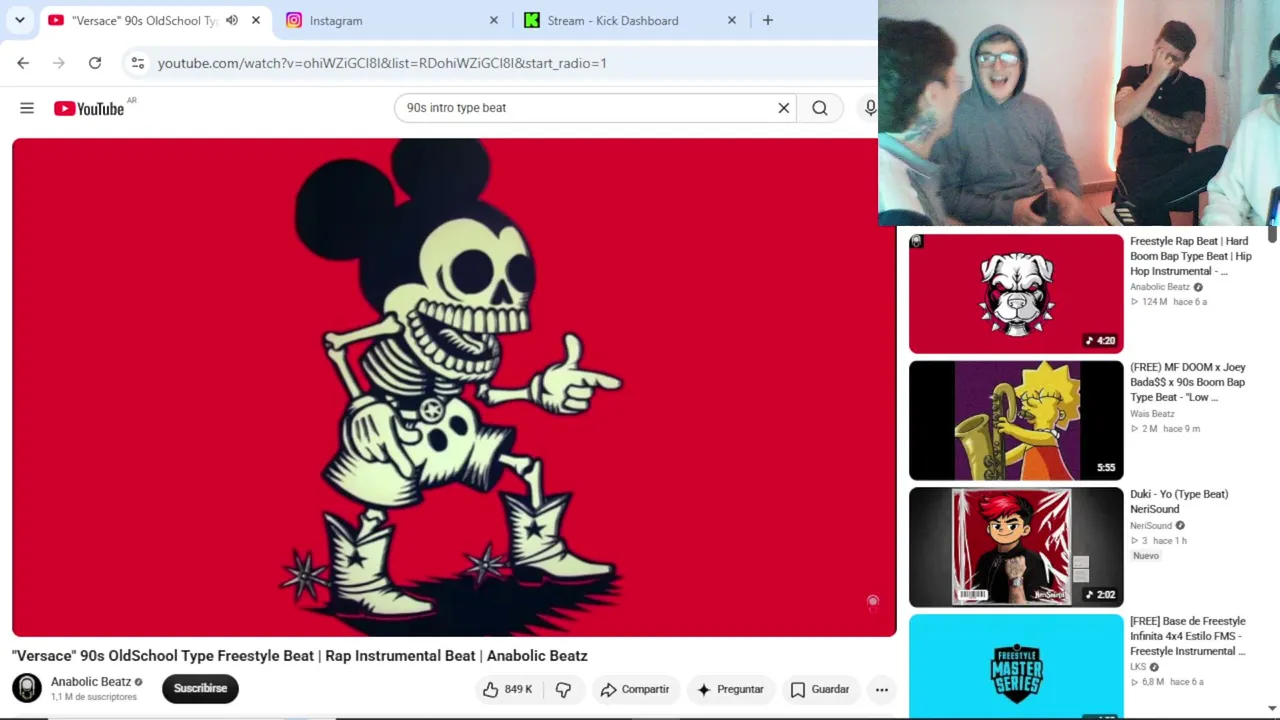View site information for youtube.com
The image size is (1280, 720).
coord(138,63)
